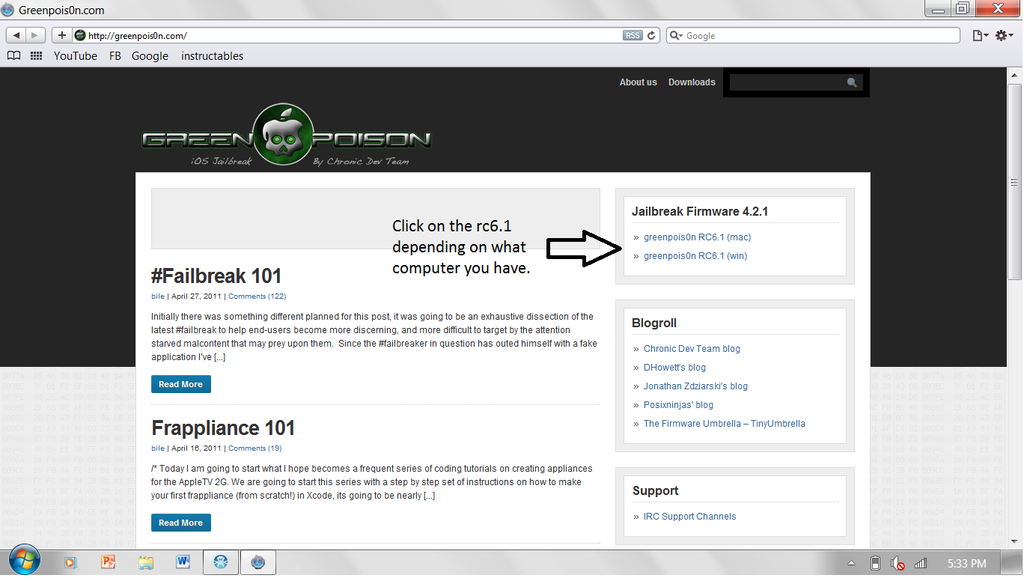This screenshot has width=1024, height=581.
Task: Click the site search magnifier icon
Action: click(x=851, y=82)
